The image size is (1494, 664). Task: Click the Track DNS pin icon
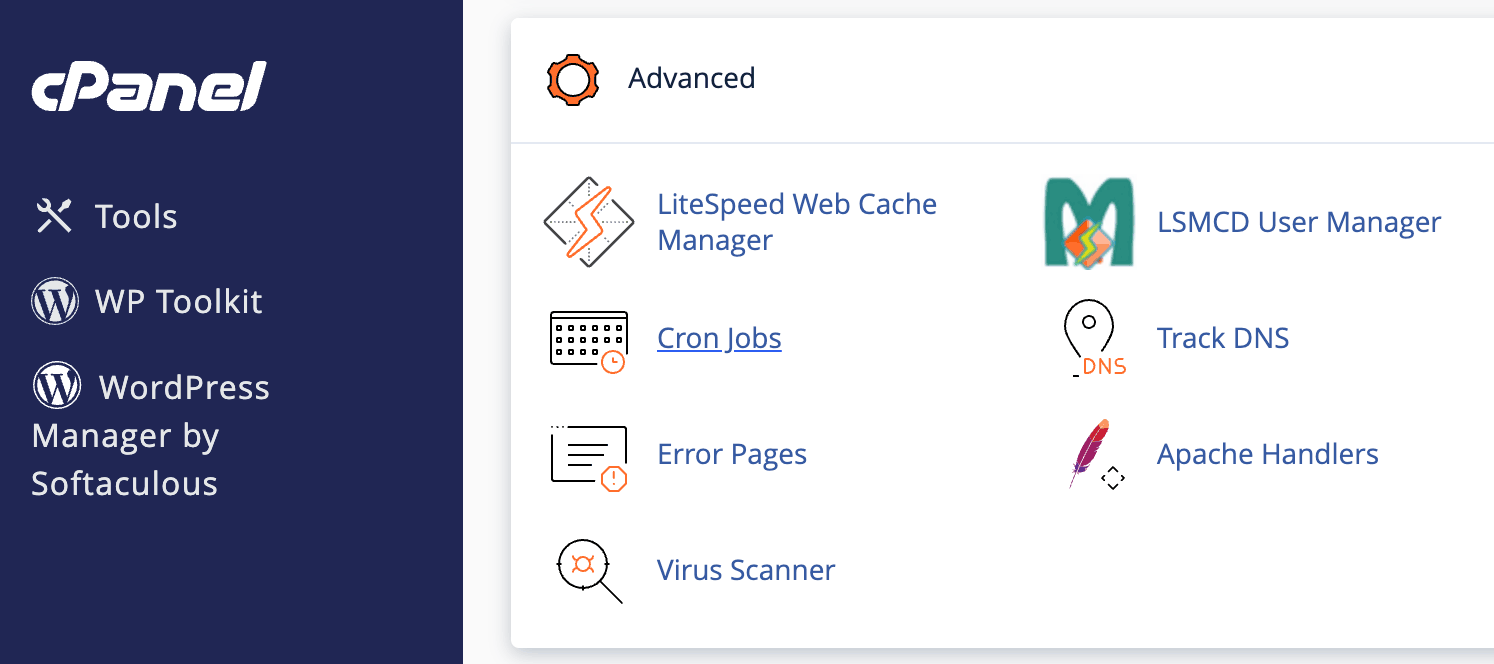coord(1089,338)
